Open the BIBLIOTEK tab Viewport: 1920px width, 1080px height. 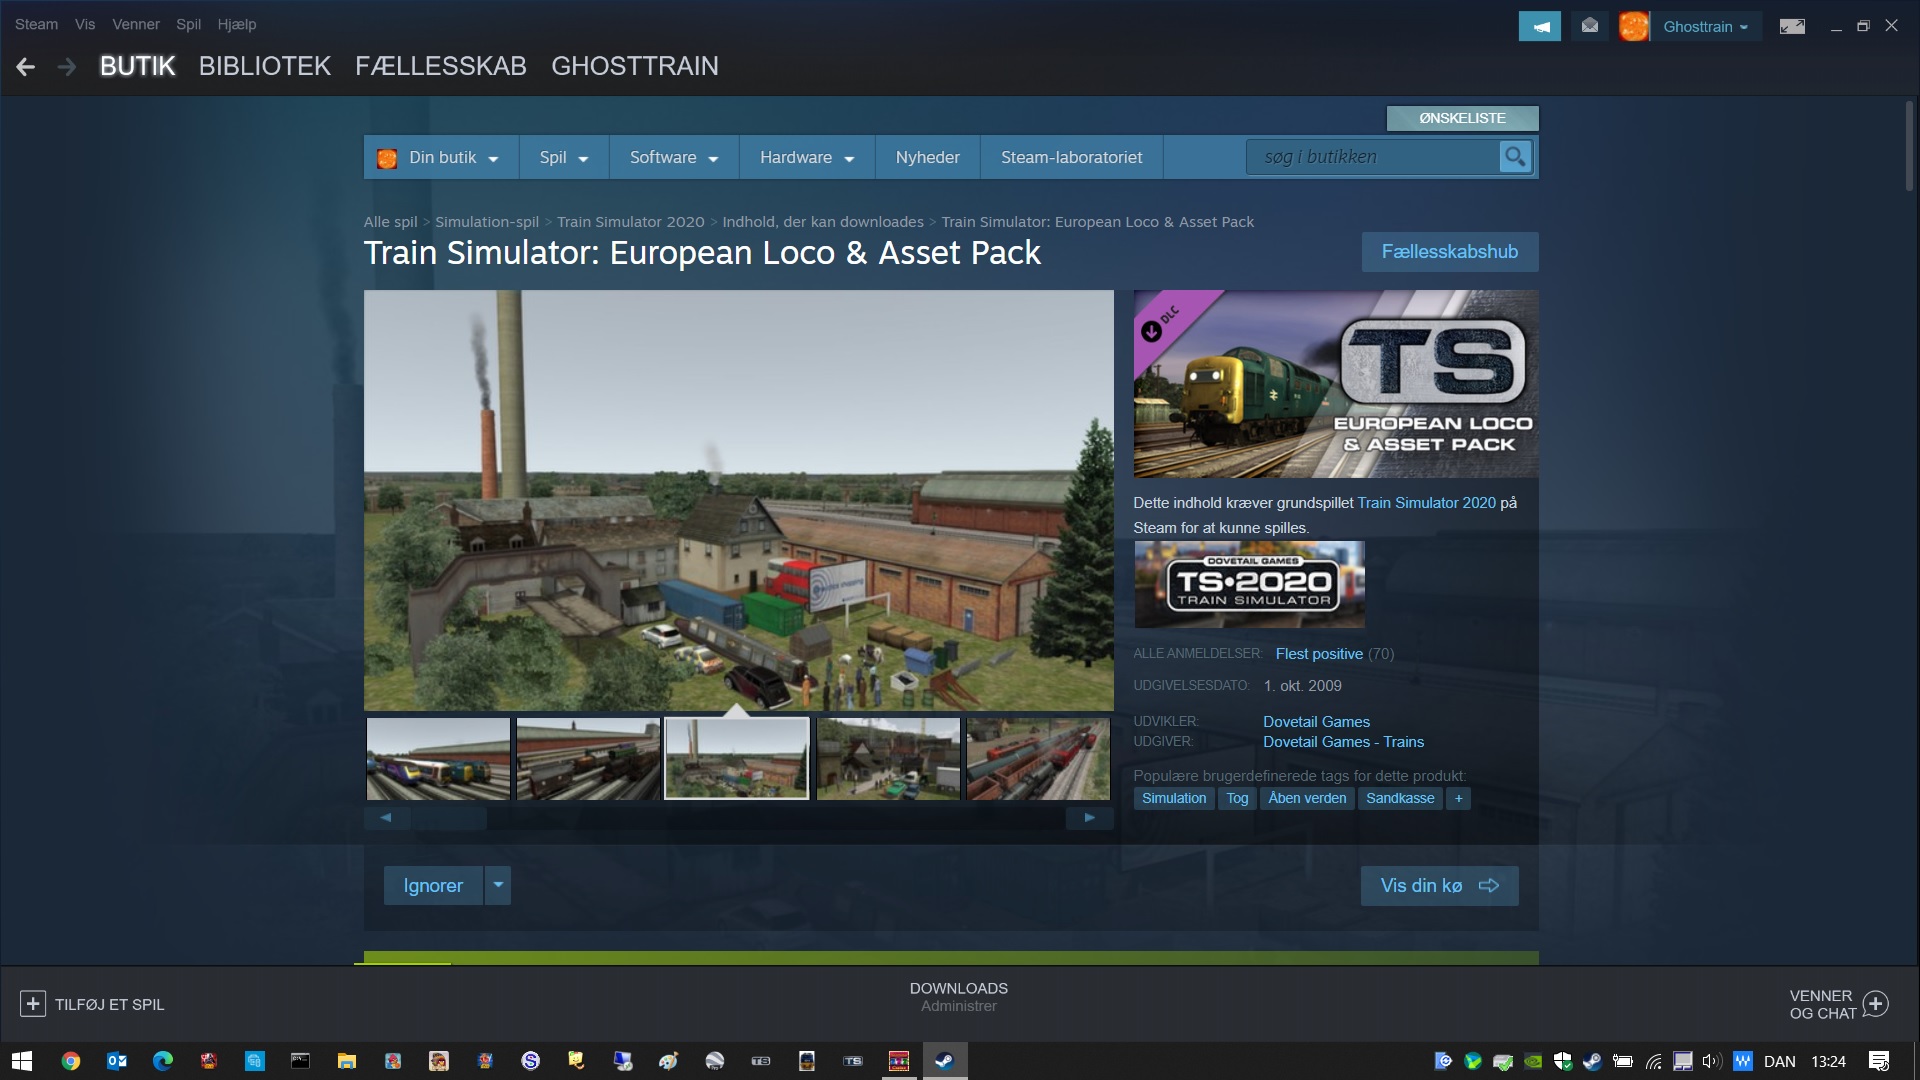pos(264,66)
